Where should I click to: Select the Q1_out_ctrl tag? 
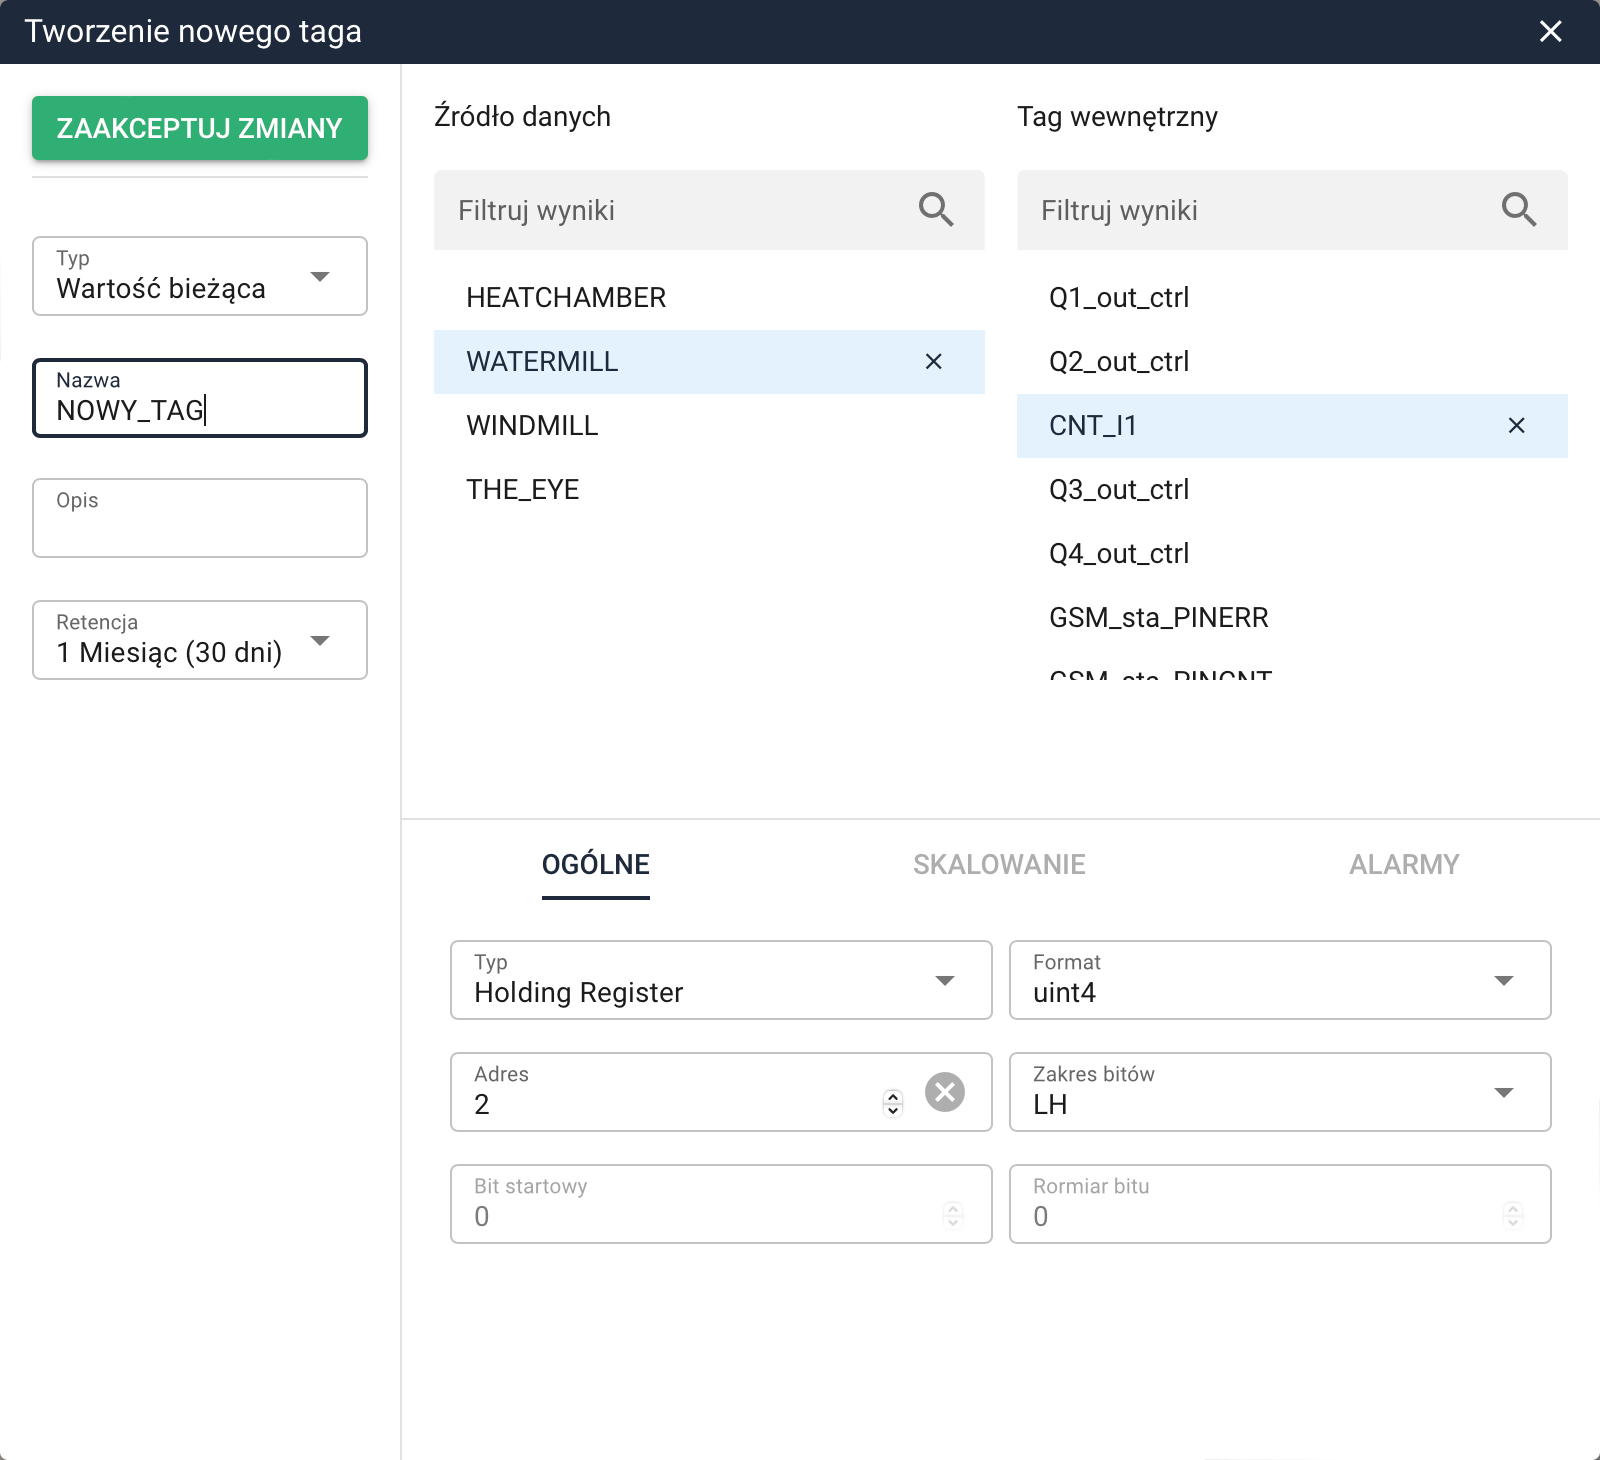(x=1292, y=298)
